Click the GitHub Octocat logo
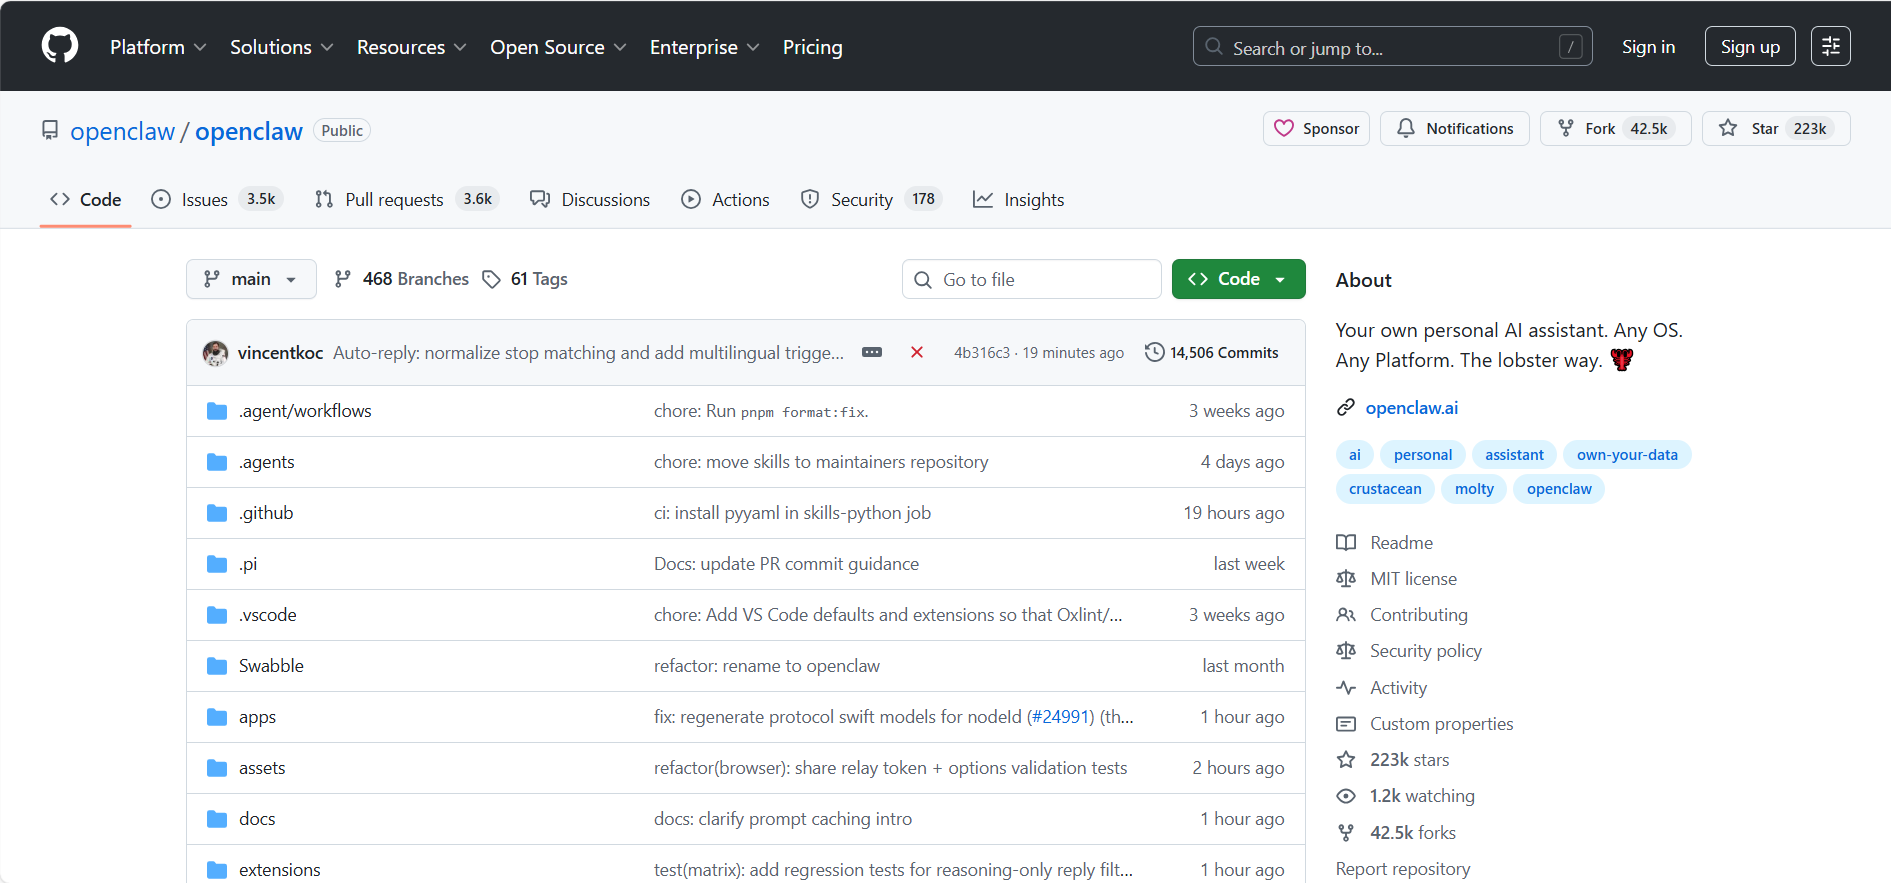 [60, 46]
